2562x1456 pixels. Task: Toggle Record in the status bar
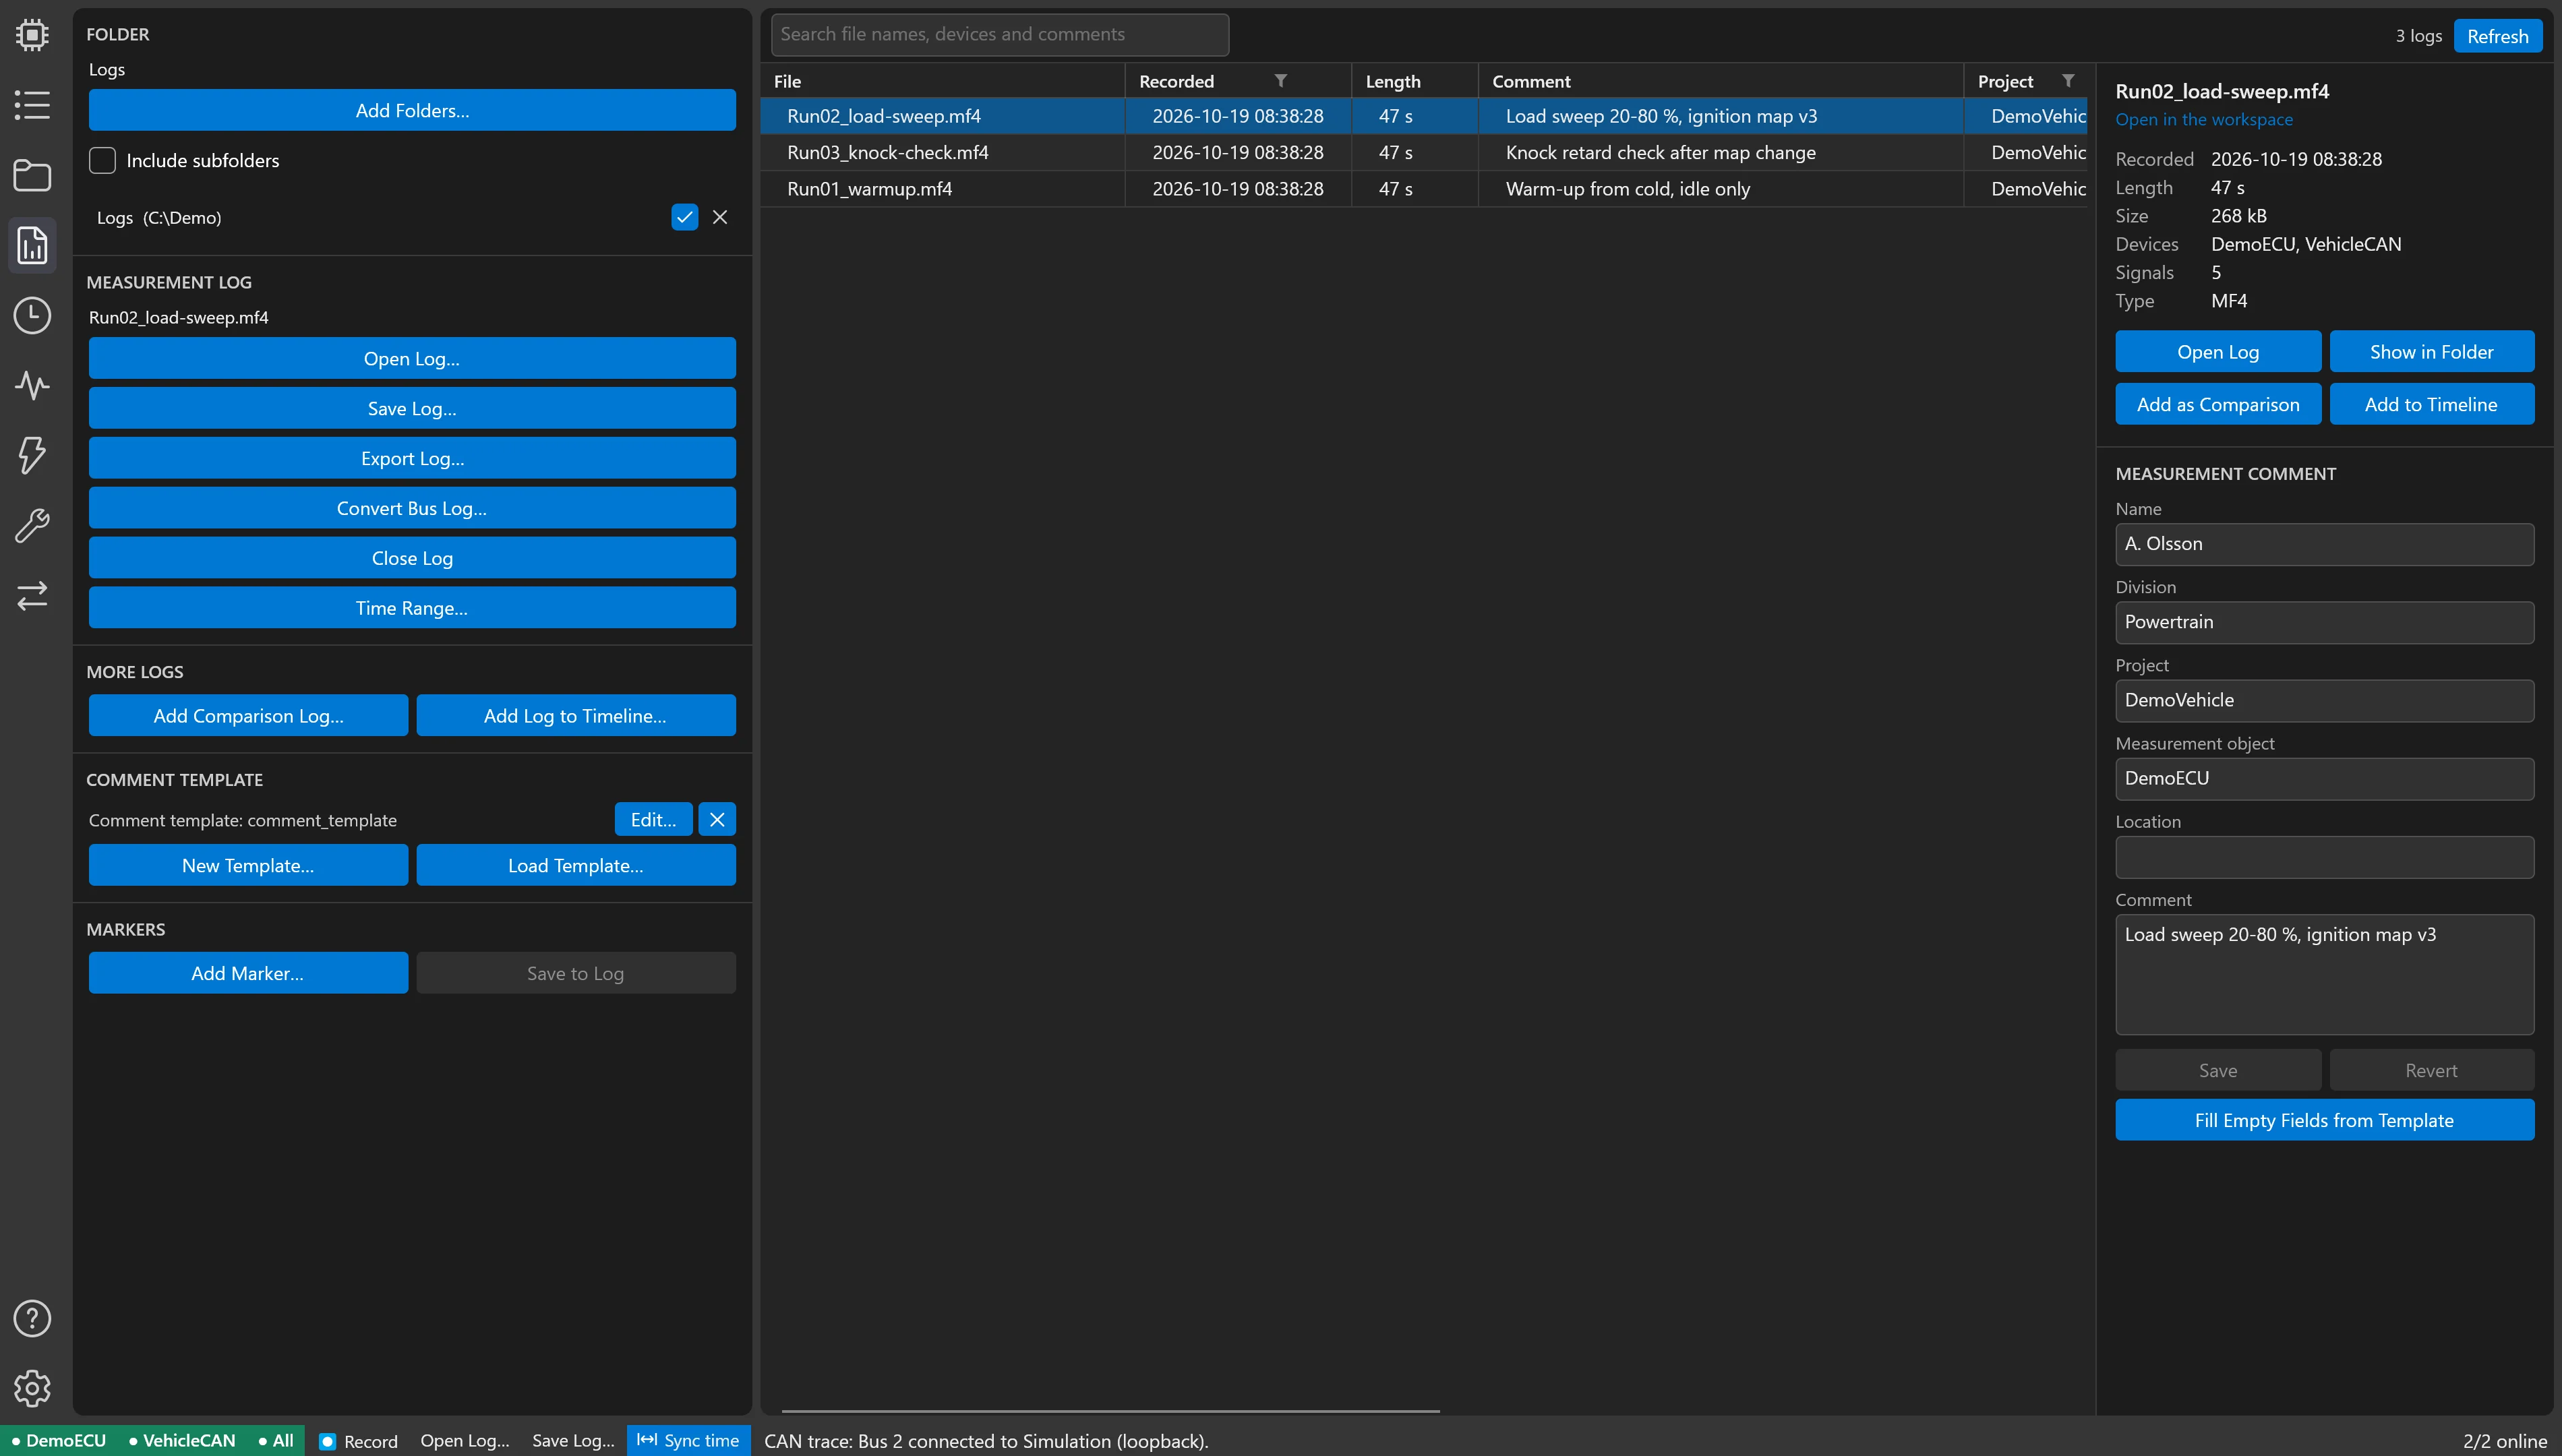pos(357,1441)
